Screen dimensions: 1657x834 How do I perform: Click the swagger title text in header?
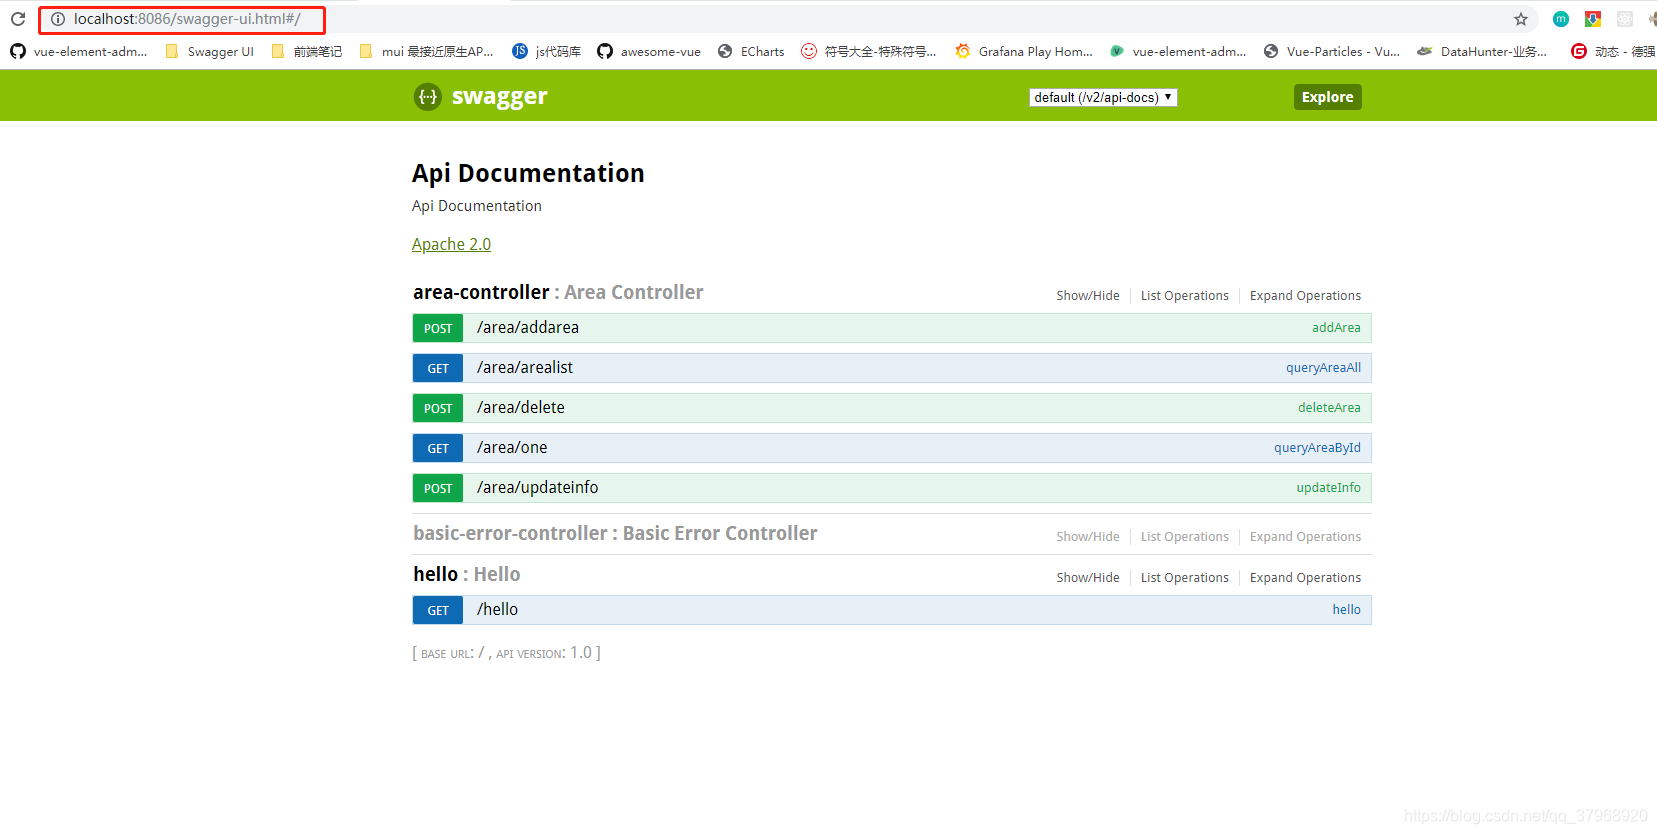click(x=499, y=97)
